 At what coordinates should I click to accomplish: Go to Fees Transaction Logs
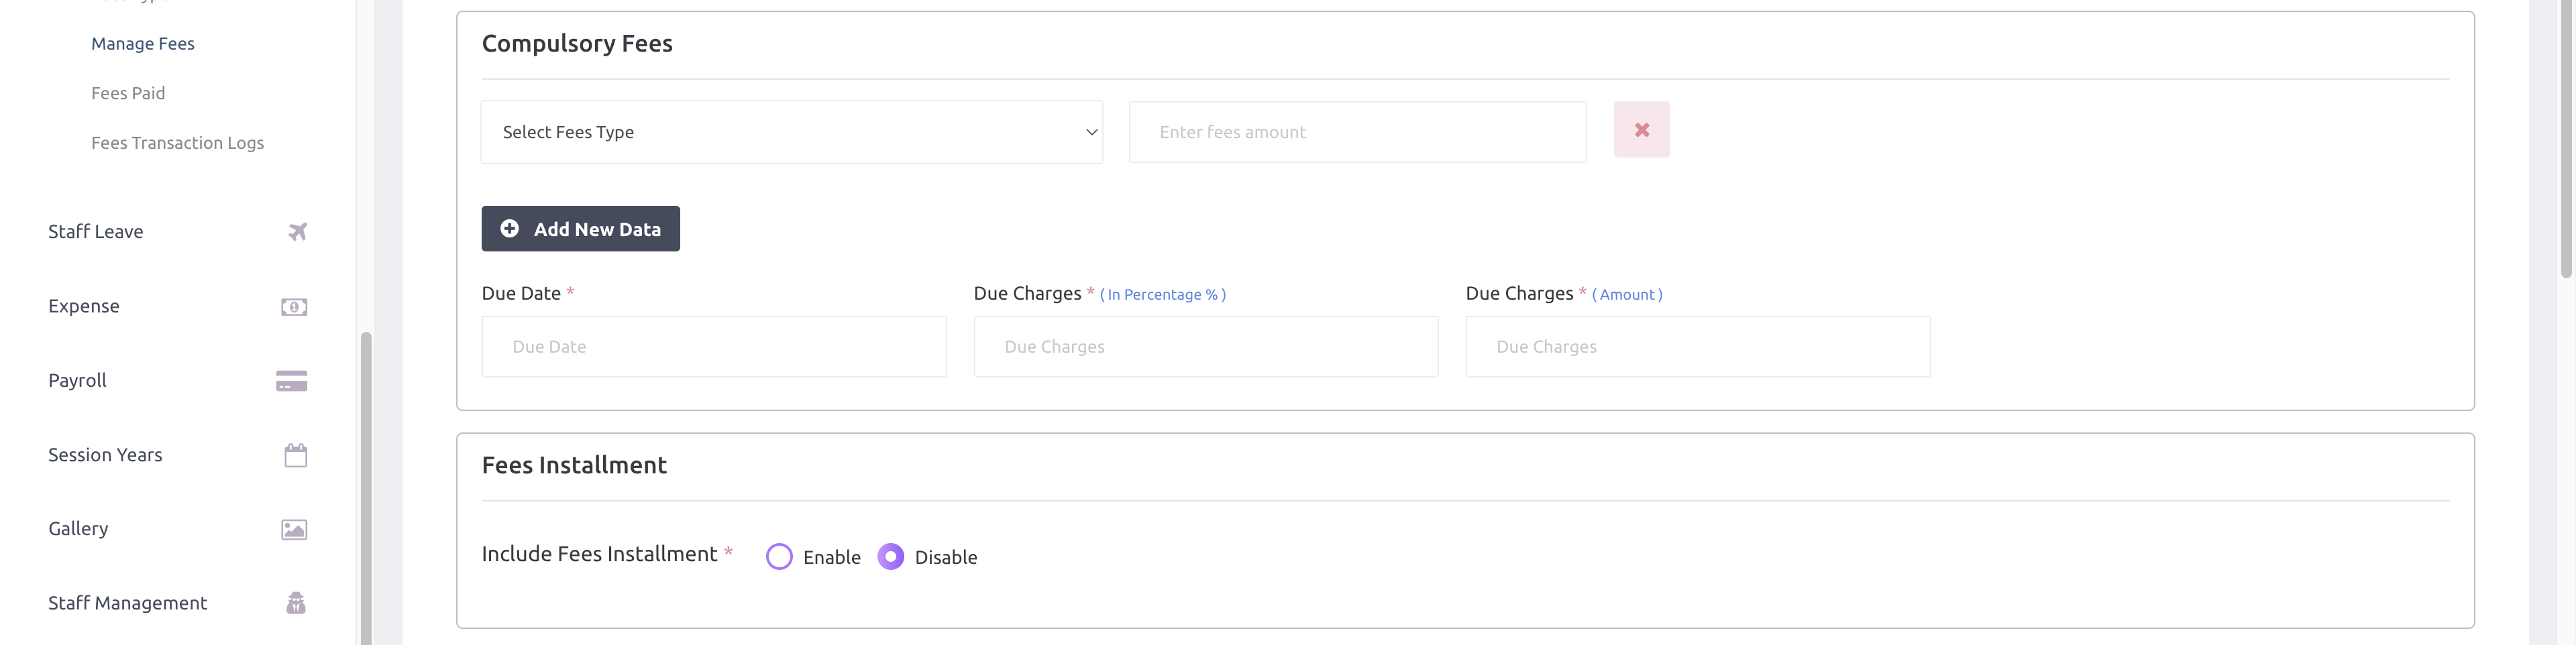pos(177,142)
